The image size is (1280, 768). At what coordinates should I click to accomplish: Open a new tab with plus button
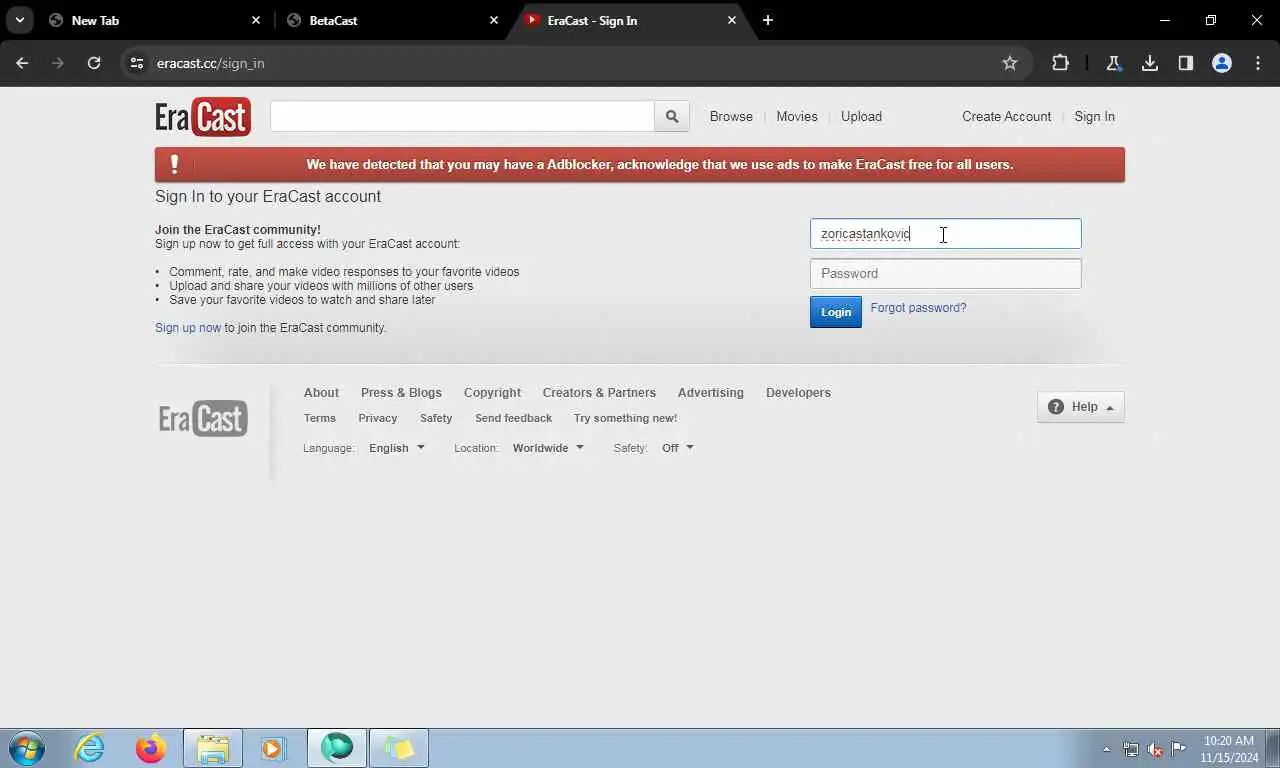point(768,20)
